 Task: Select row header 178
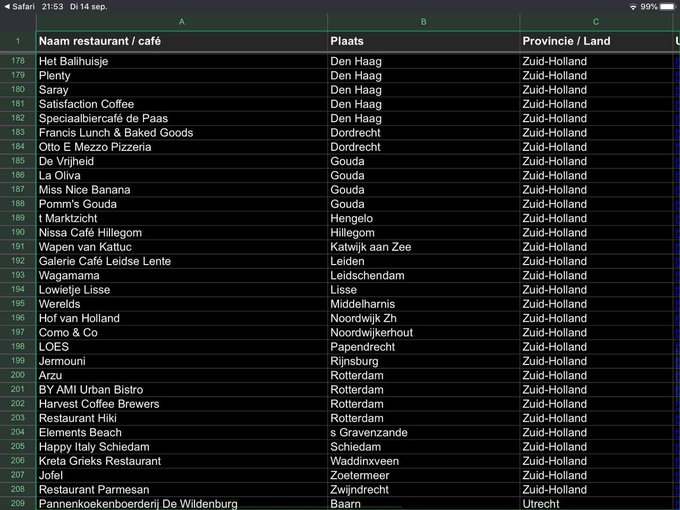pyautogui.click(x=18, y=61)
